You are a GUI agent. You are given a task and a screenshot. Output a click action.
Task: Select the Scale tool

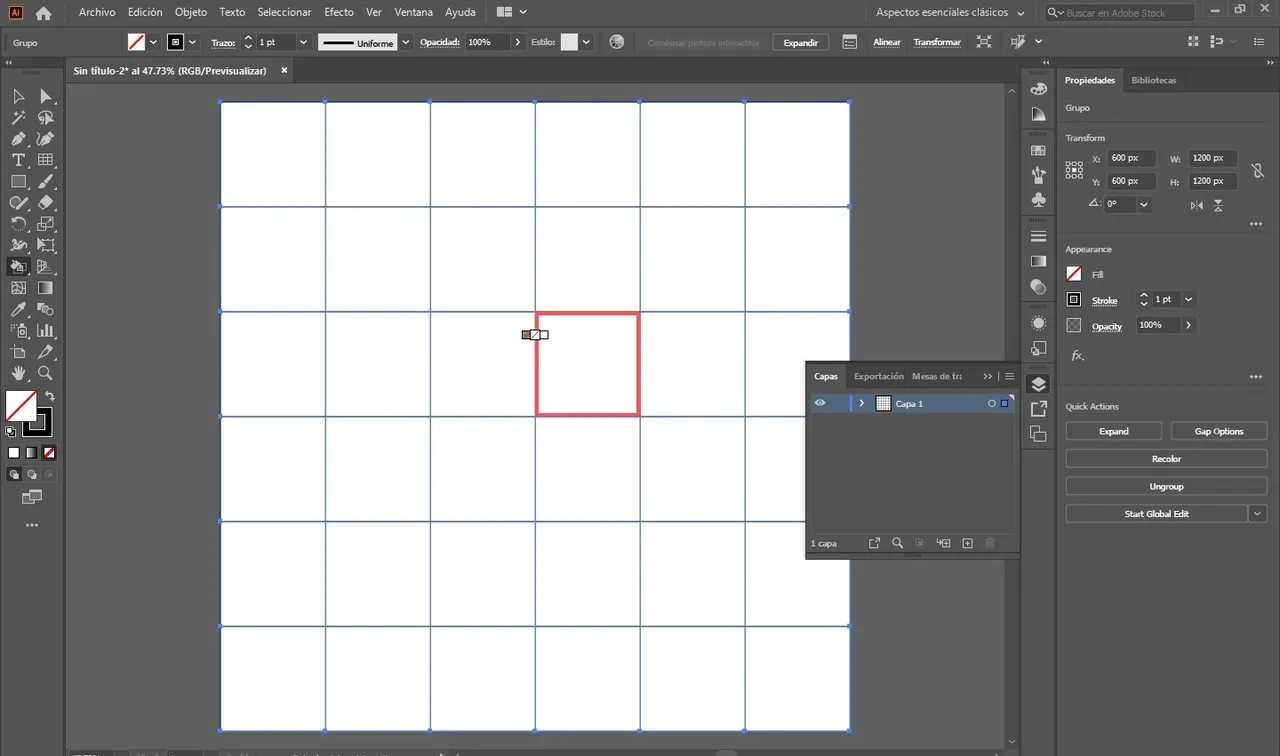[x=45, y=224]
